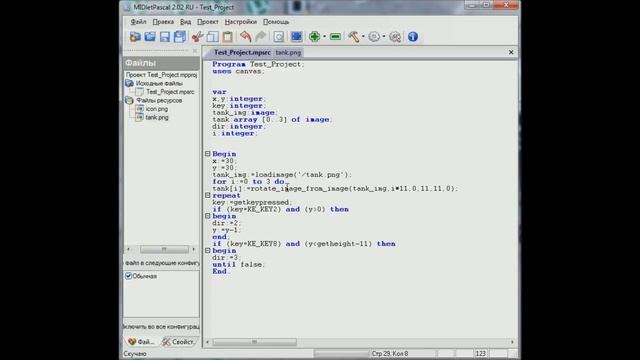Click the Copy toolbar icon
This screenshot has width=640, height=360.
tap(213, 37)
